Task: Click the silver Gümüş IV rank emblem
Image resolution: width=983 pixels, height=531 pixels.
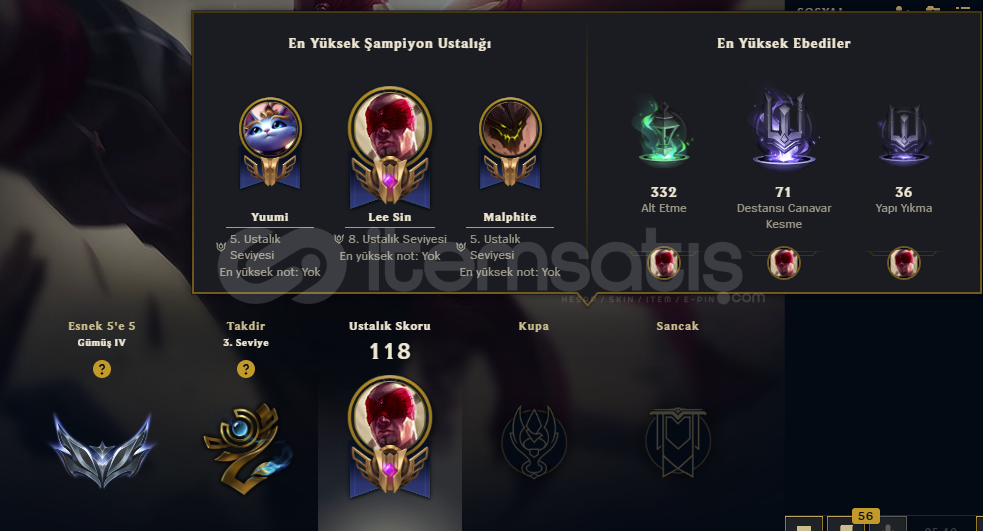Action: (102, 449)
